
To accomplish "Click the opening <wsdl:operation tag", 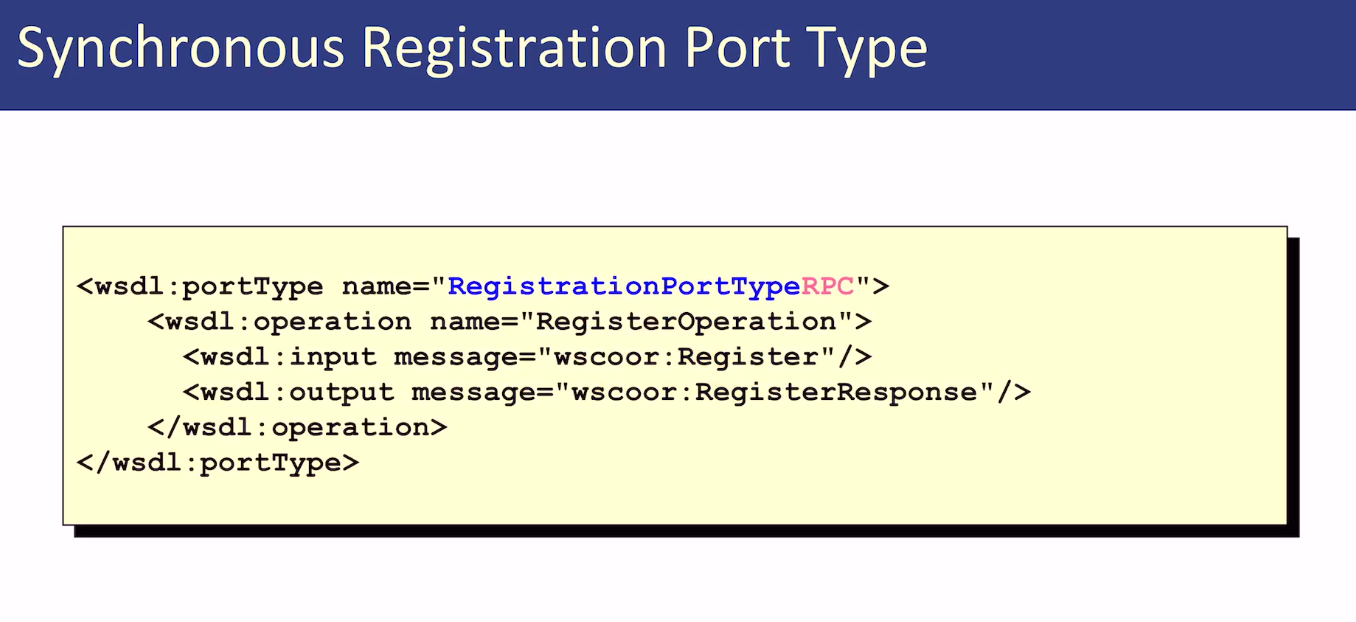I will tap(279, 322).
